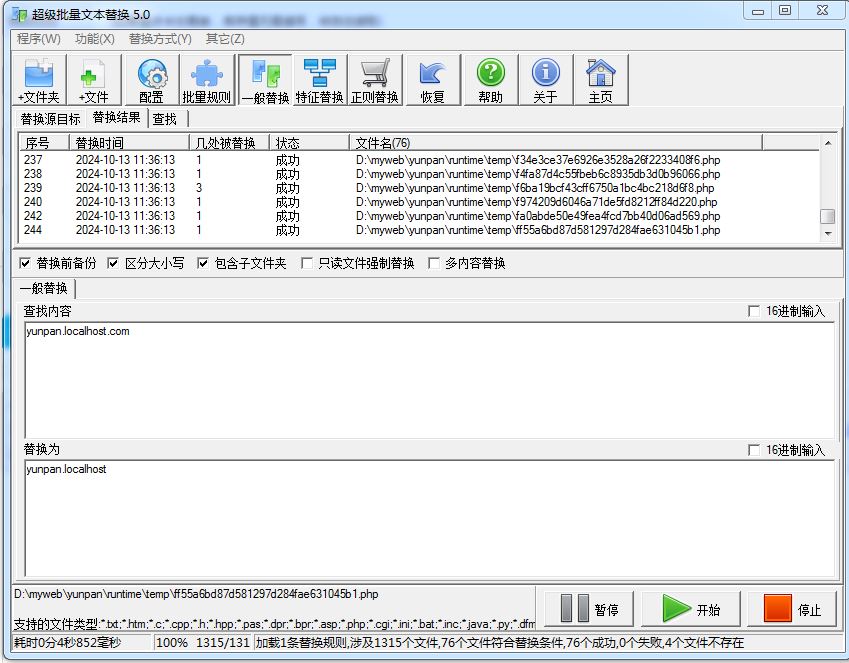Click the +文件 add file icon
The width and height of the screenshot is (849, 663).
(93, 80)
